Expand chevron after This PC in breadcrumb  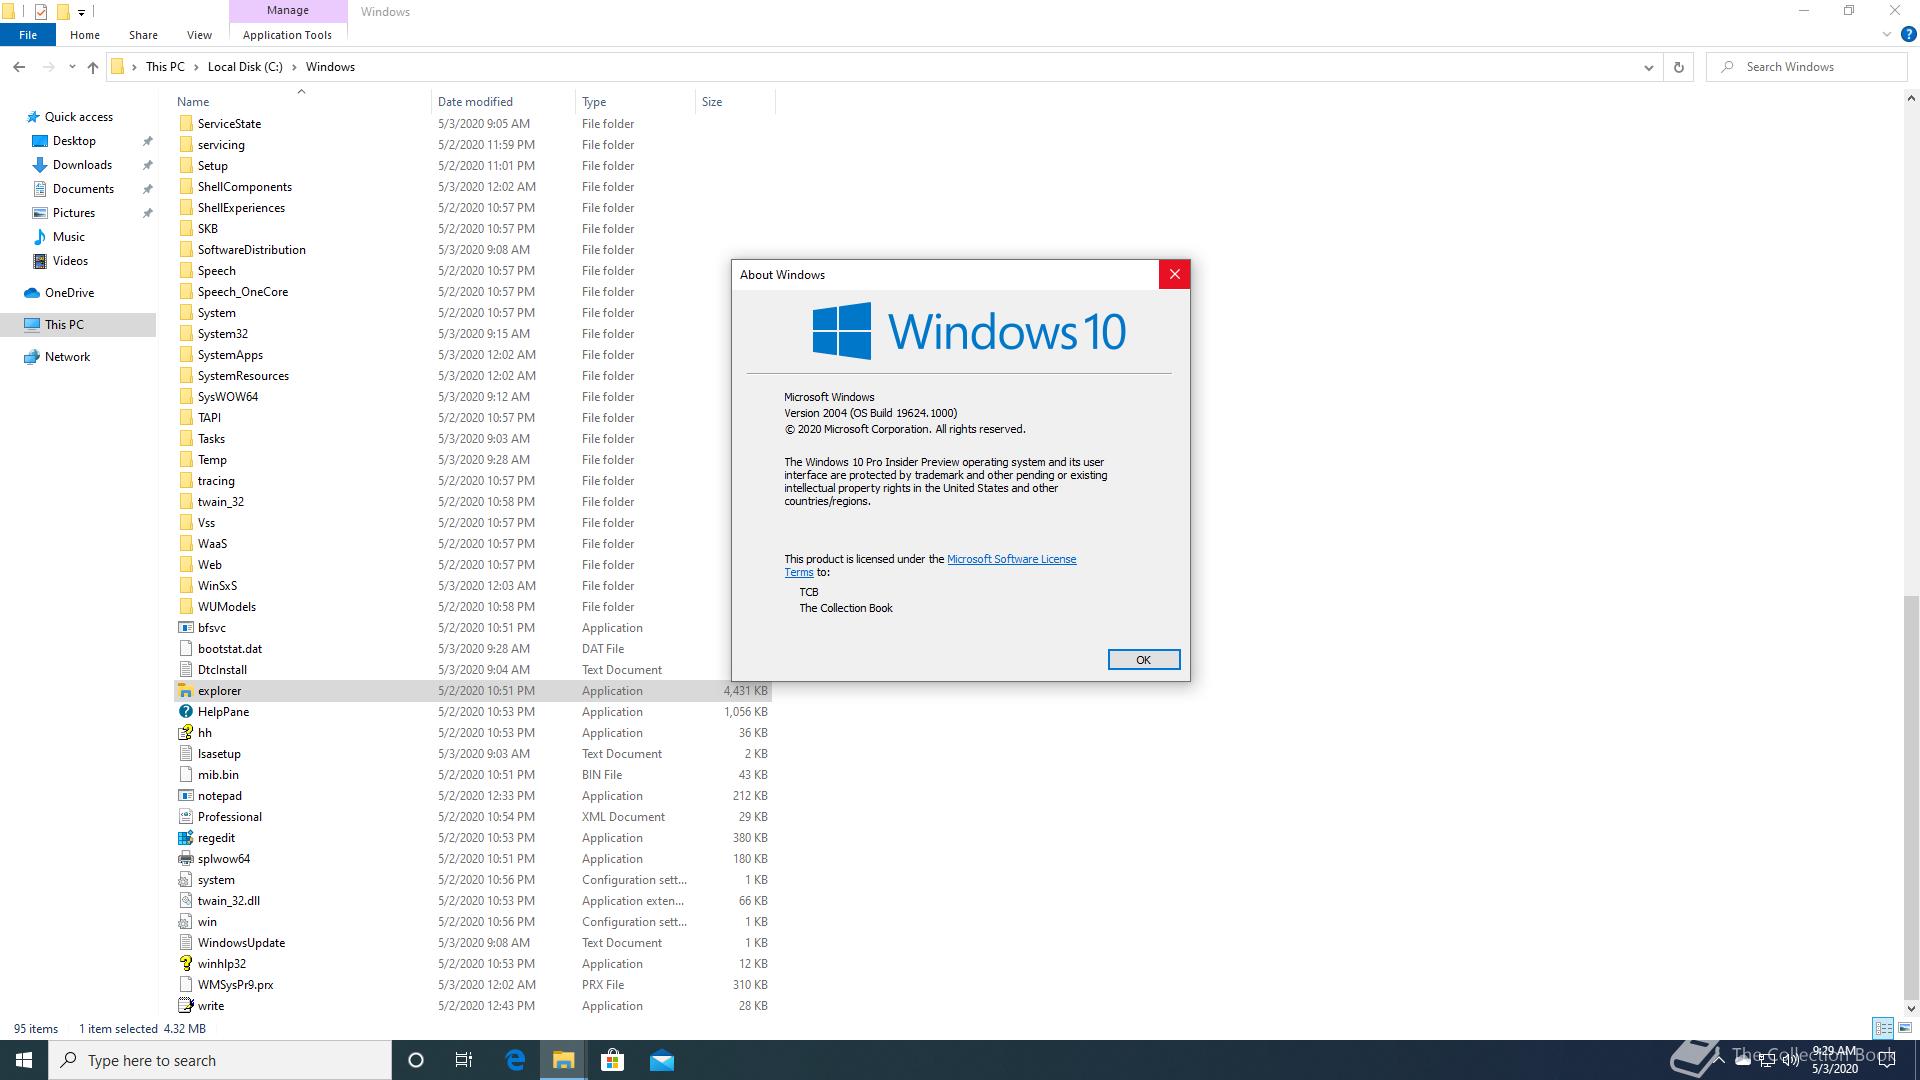click(196, 67)
